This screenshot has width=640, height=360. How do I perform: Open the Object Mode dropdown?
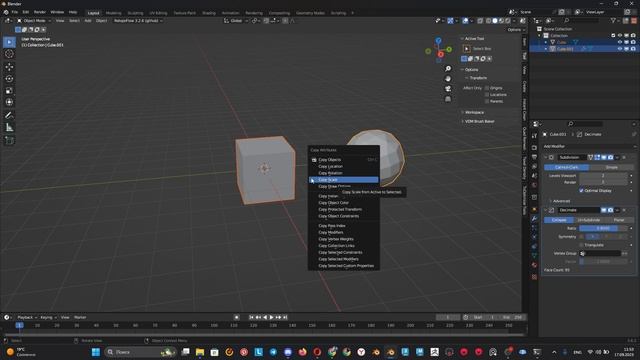pos(34,20)
